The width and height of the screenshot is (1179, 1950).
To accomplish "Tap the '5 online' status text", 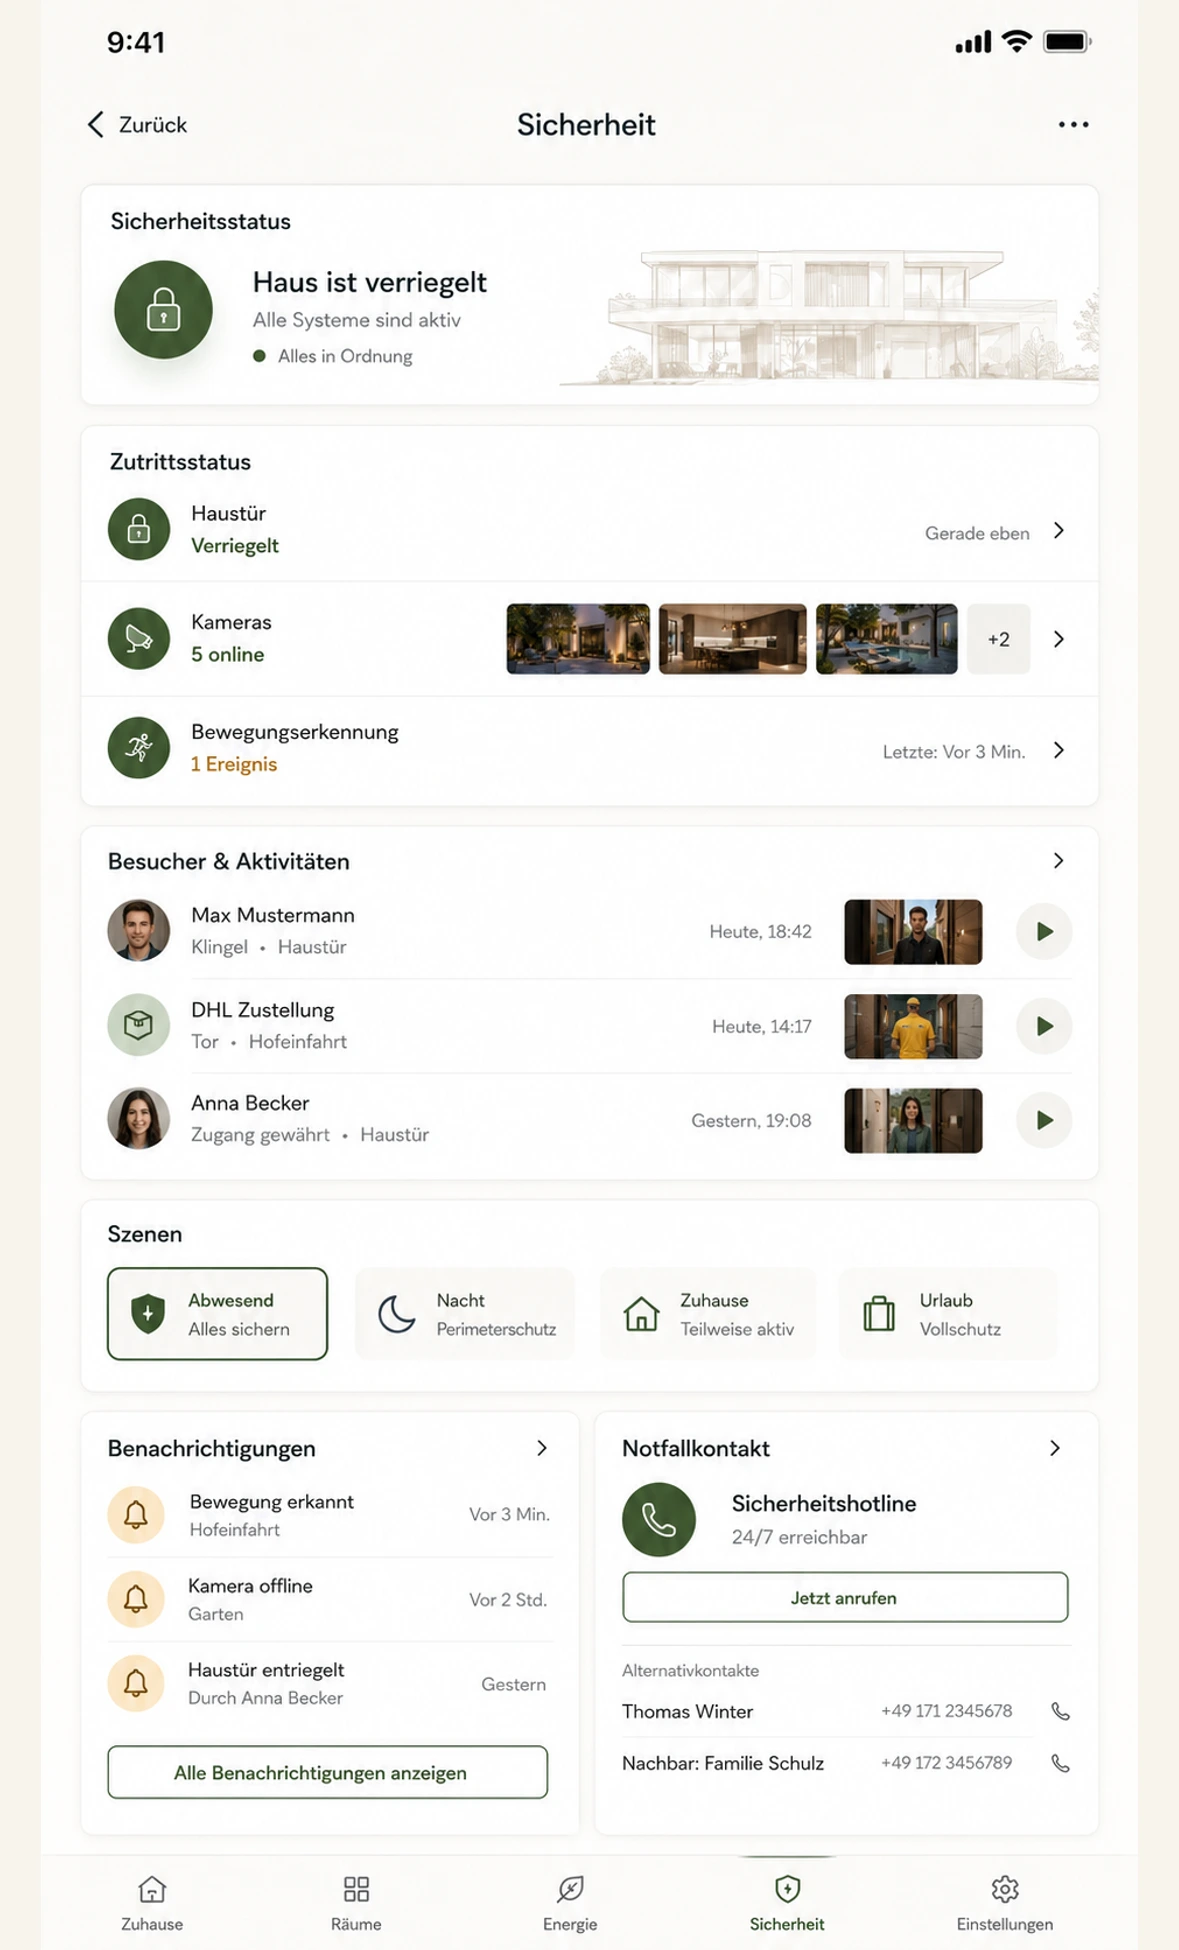I will [228, 654].
